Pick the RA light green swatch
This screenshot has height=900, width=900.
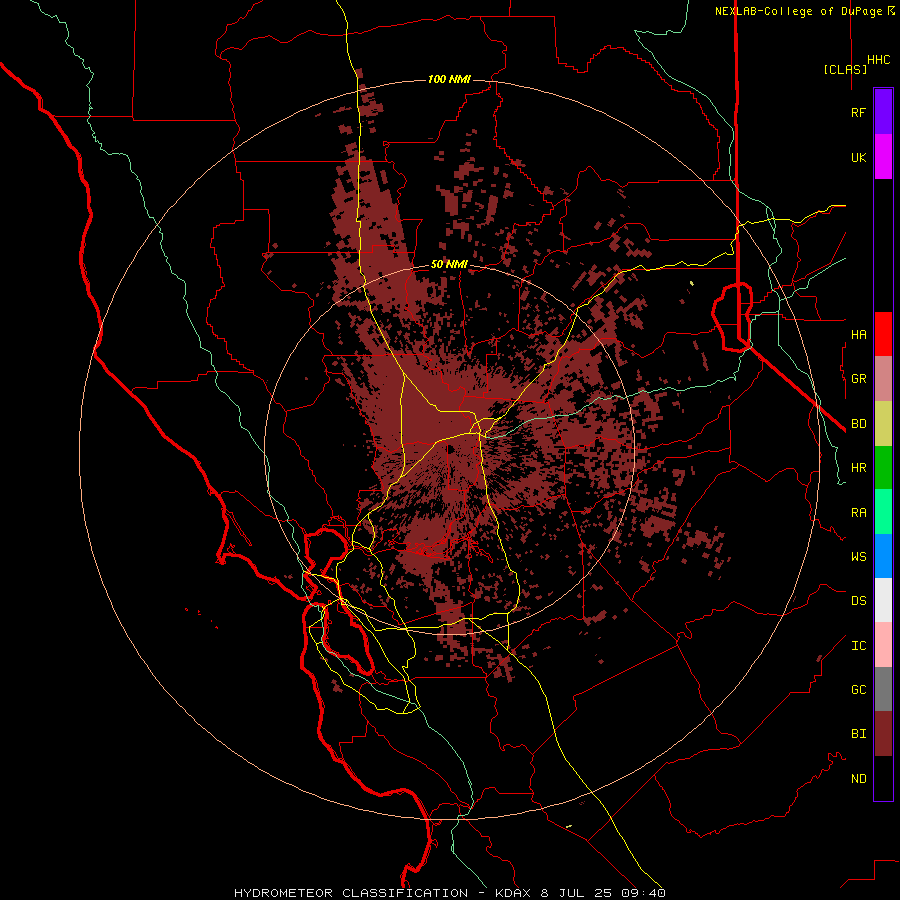point(883,512)
